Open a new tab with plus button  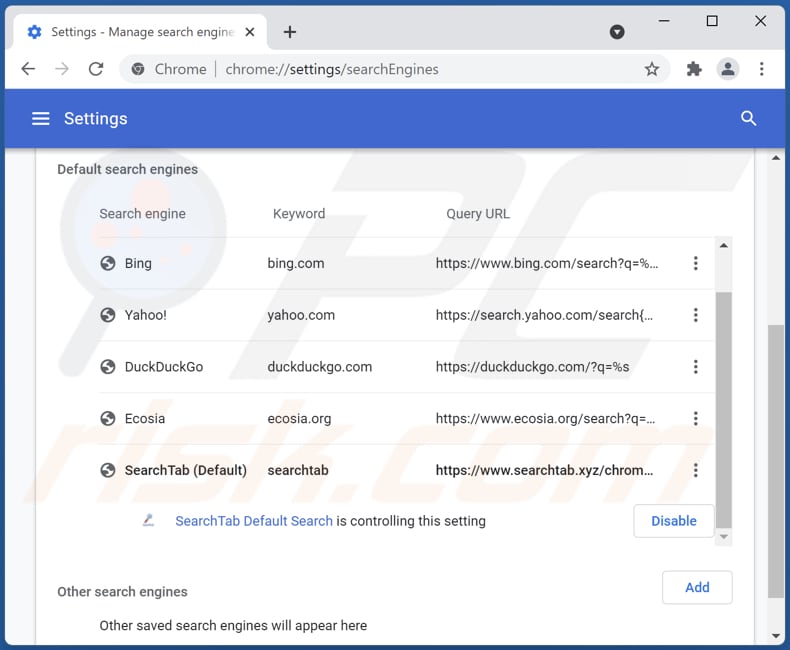(290, 32)
